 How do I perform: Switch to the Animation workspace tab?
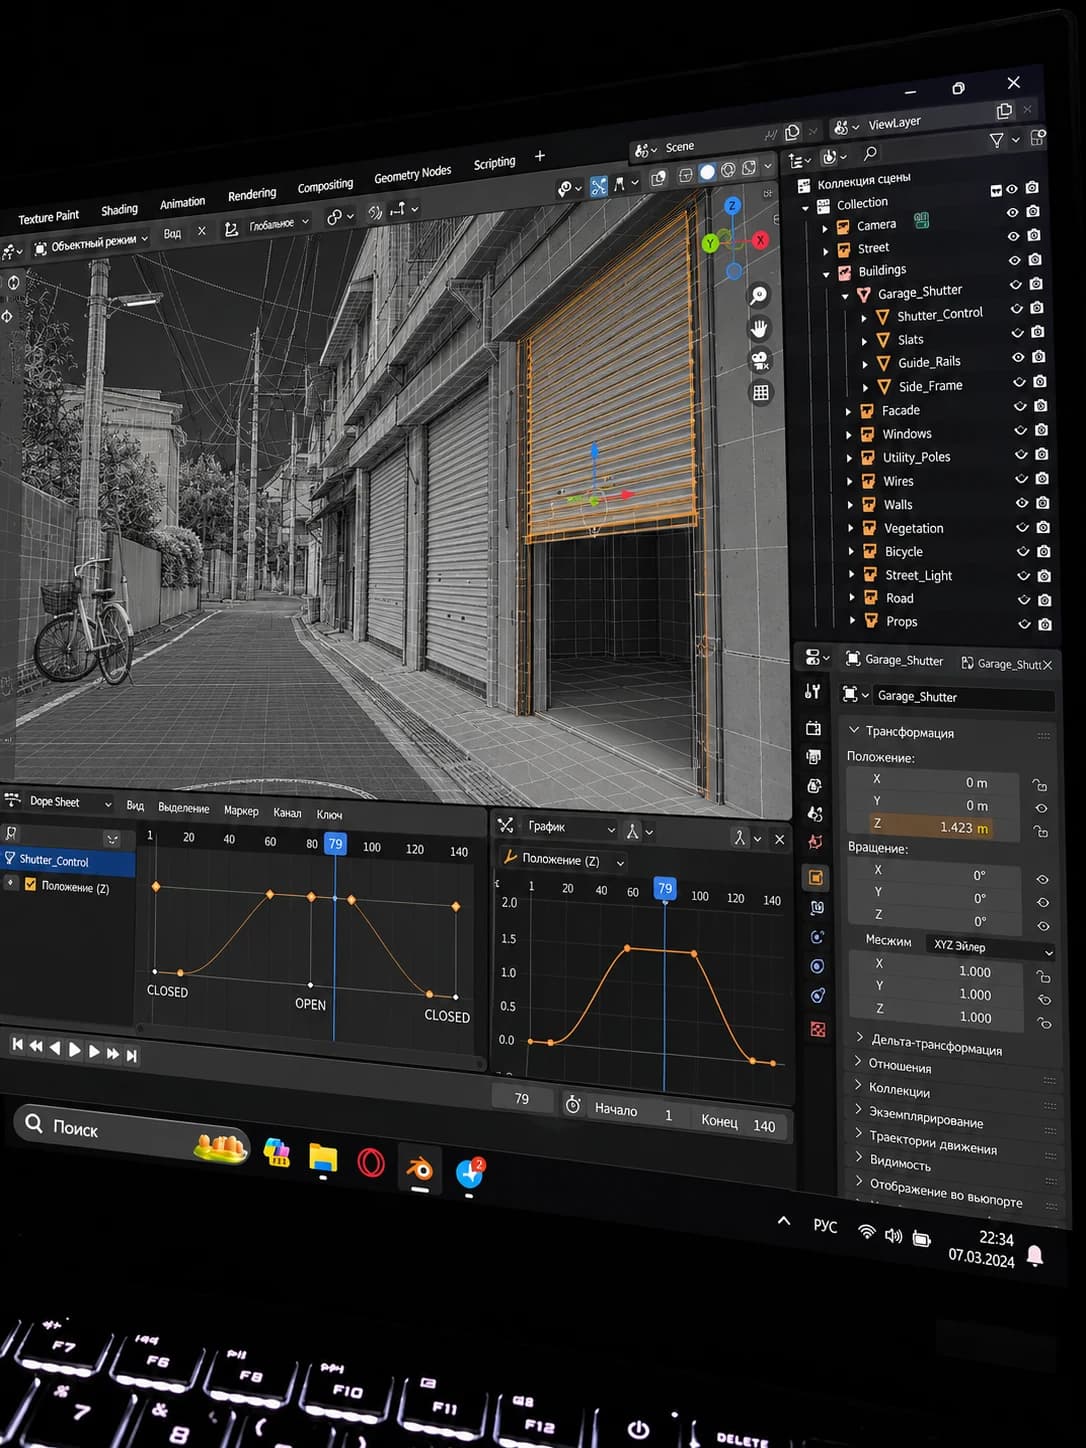(x=182, y=203)
